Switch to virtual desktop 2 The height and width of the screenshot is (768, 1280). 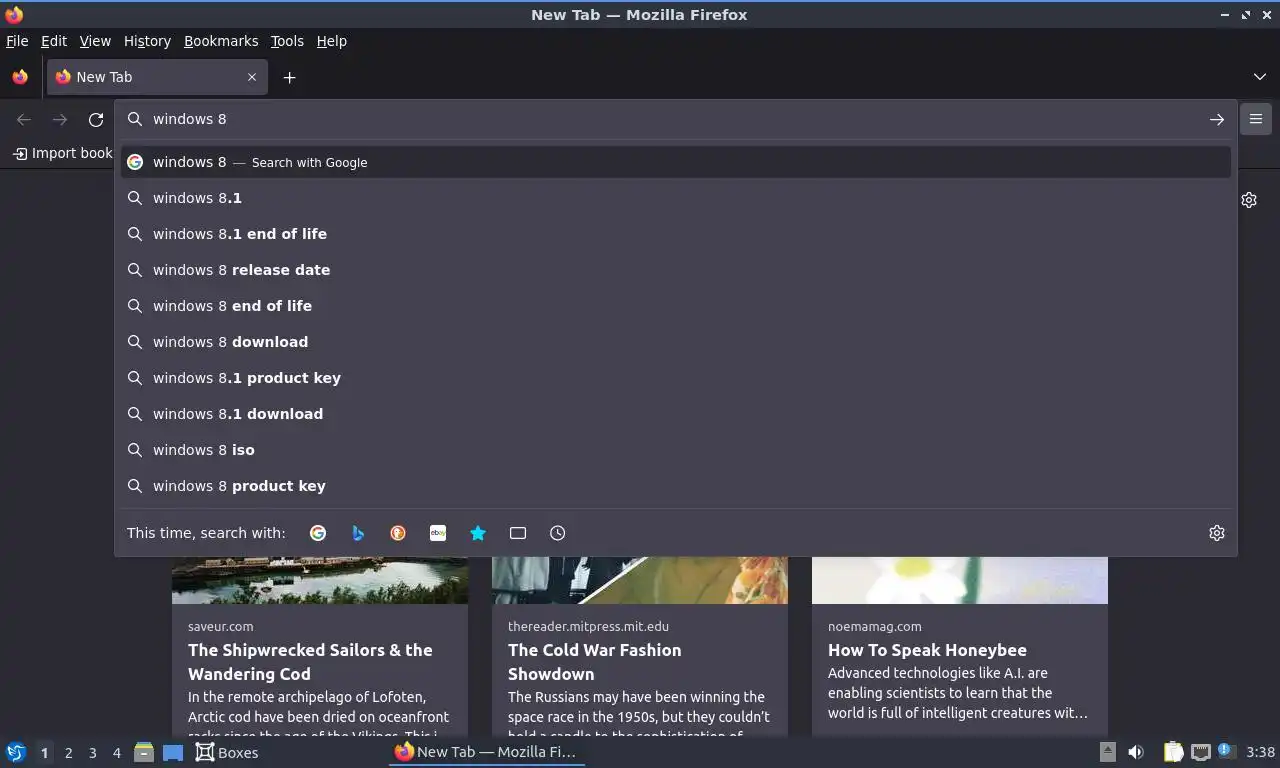tap(68, 753)
